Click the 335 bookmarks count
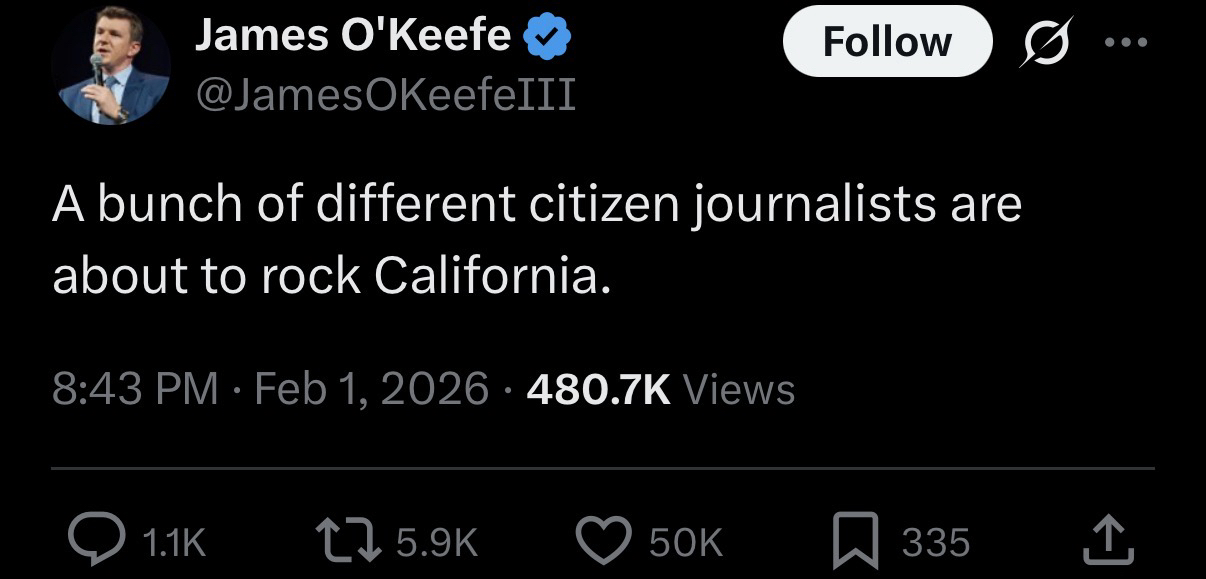 tap(936, 542)
